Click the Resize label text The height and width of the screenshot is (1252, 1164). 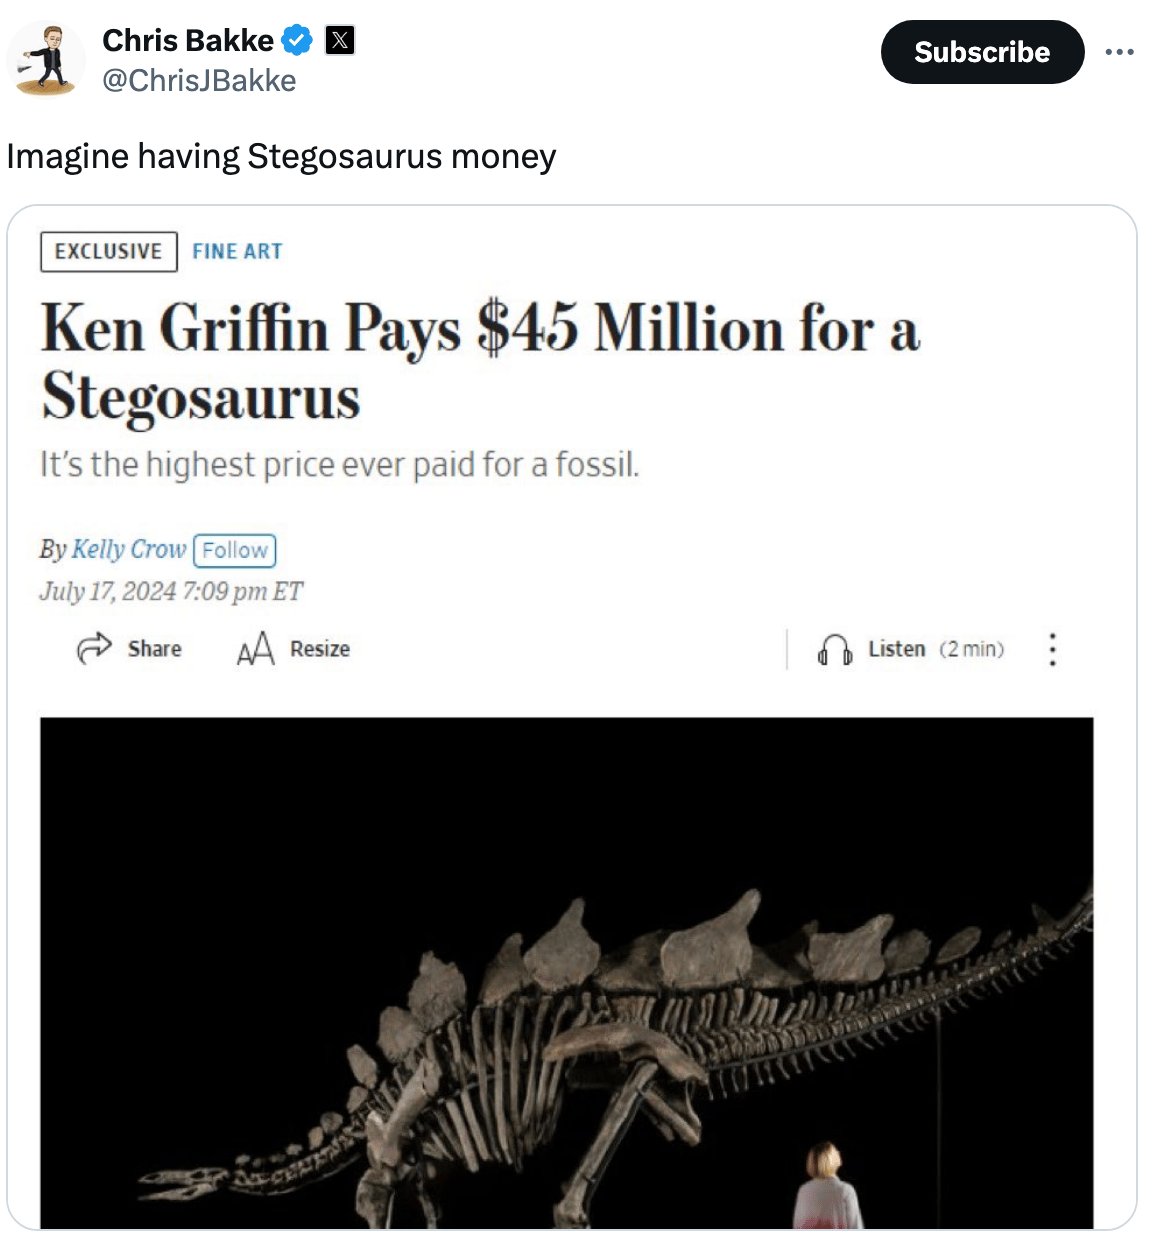(x=320, y=649)
